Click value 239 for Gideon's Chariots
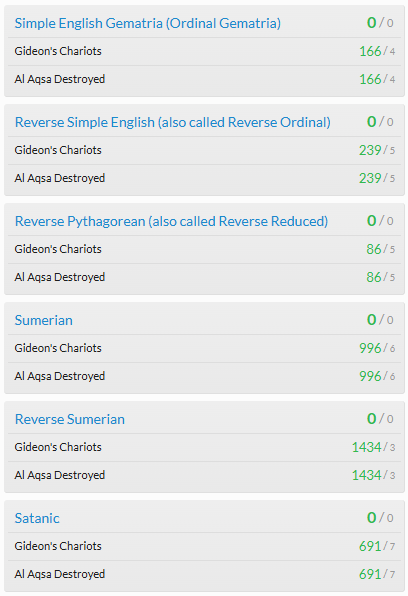This screenshot has width=408, height=596. 370,150
